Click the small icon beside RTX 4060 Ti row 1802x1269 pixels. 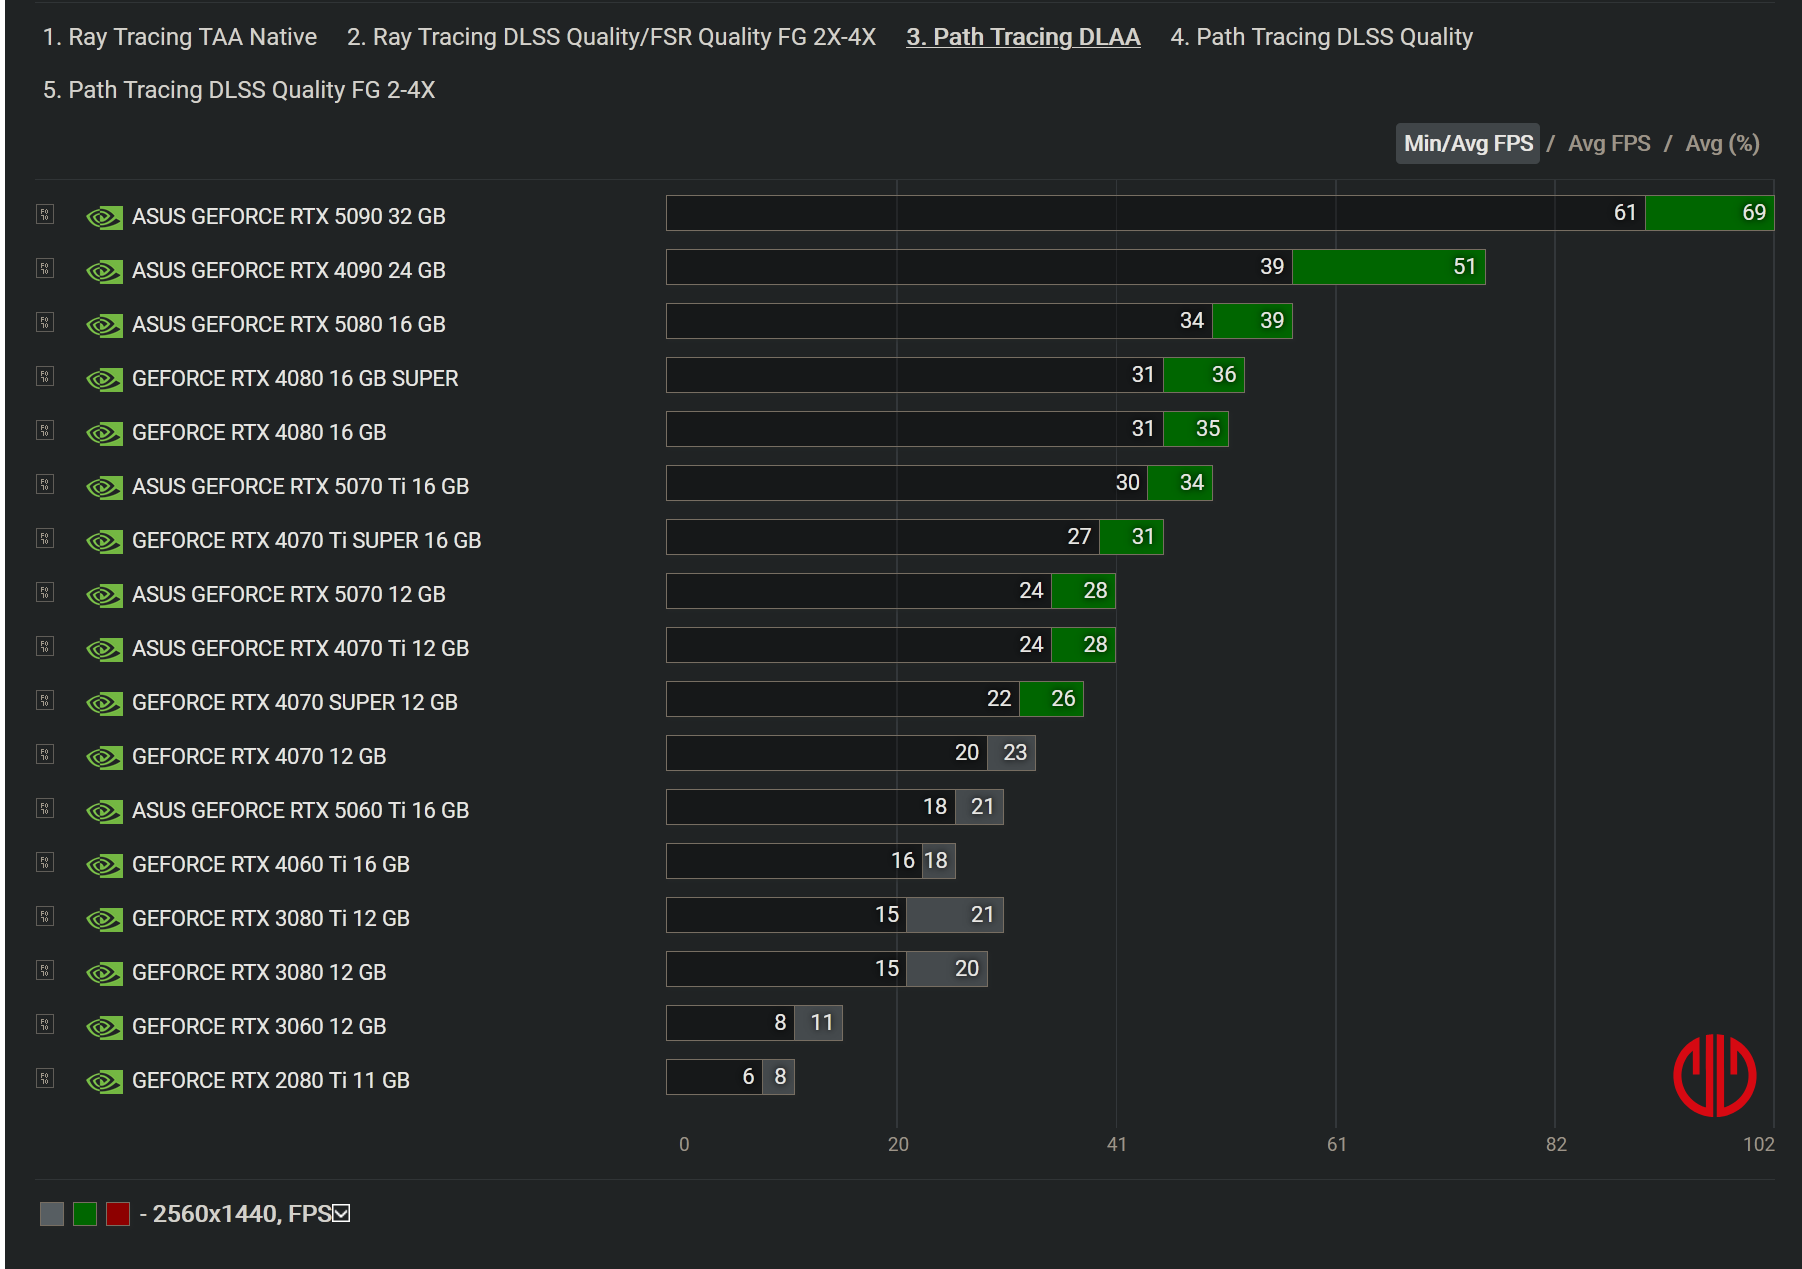point(45,862)
